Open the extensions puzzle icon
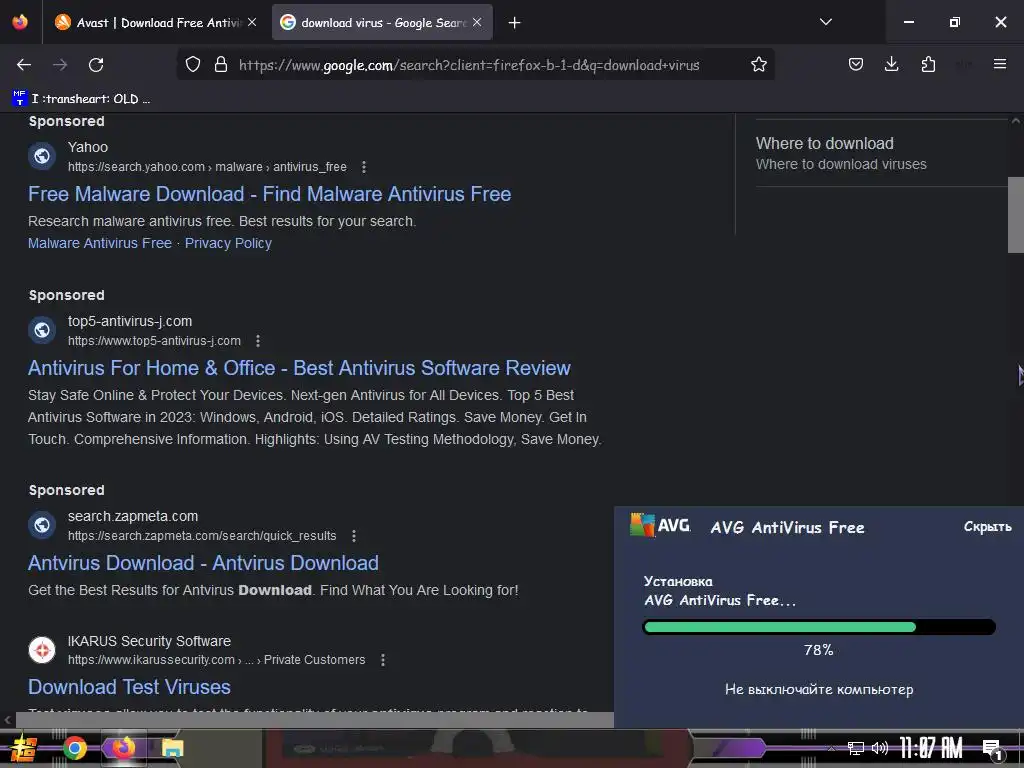The image size is (1024, 768). click(928, 64)
